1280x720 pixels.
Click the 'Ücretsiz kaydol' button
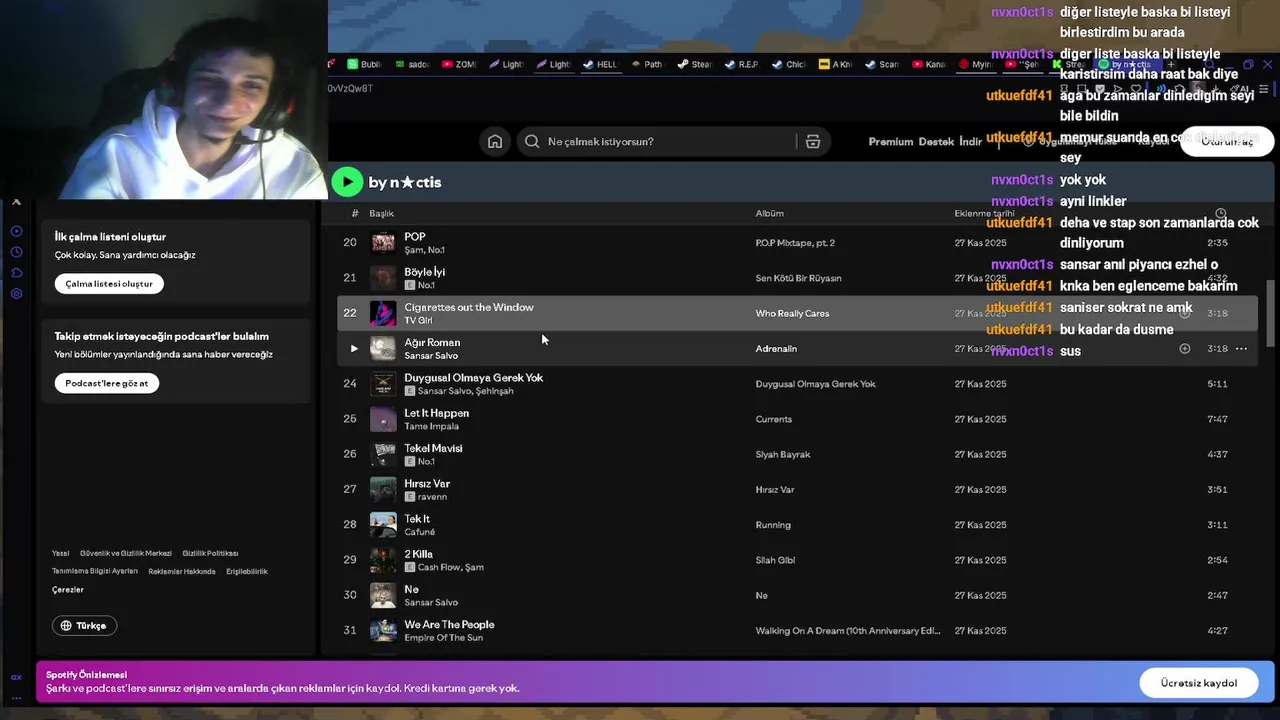tap(1198, 683)
